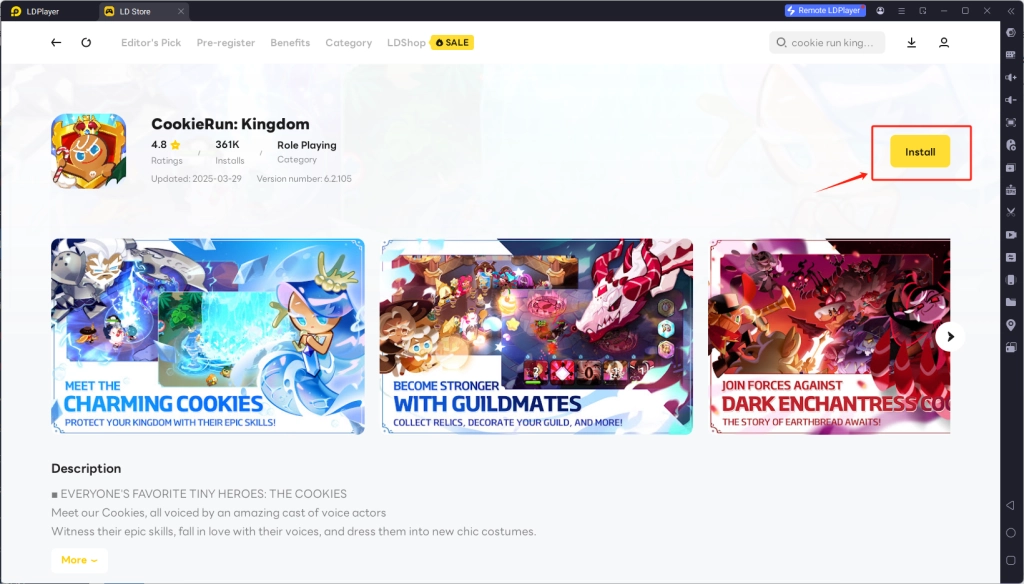Open the Category tab
Viewport: 1024px width, 584px height.
click(349, 42)
